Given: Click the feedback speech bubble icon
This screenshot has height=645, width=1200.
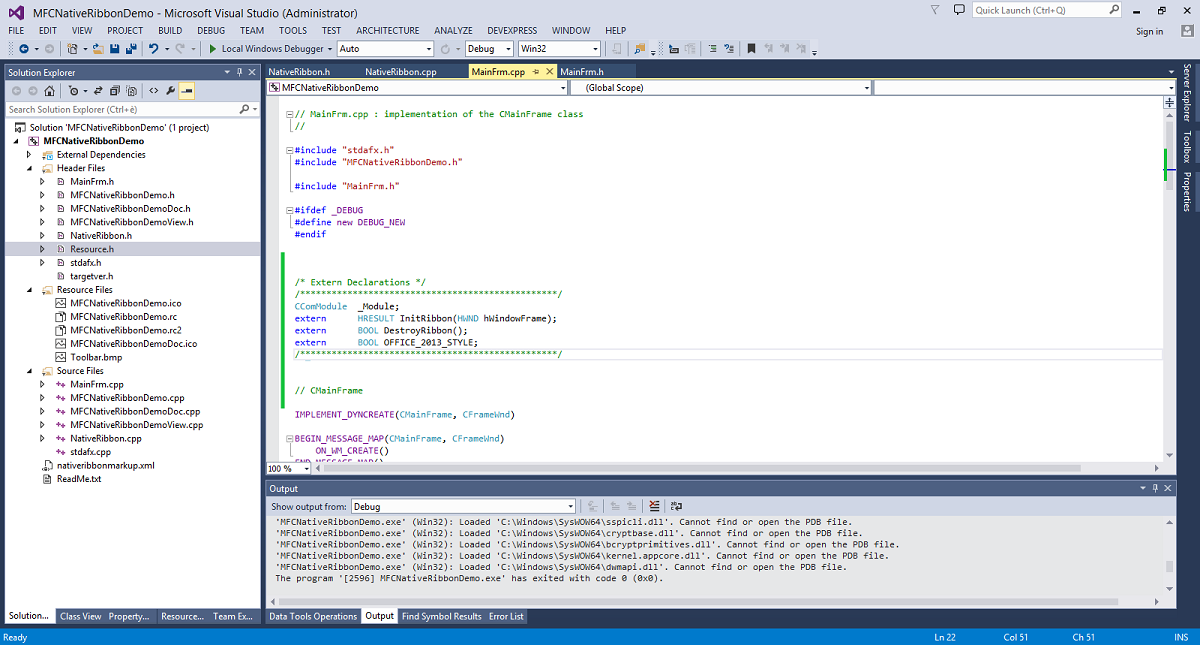Looking at the screenshot, I should tap(958, 10).
